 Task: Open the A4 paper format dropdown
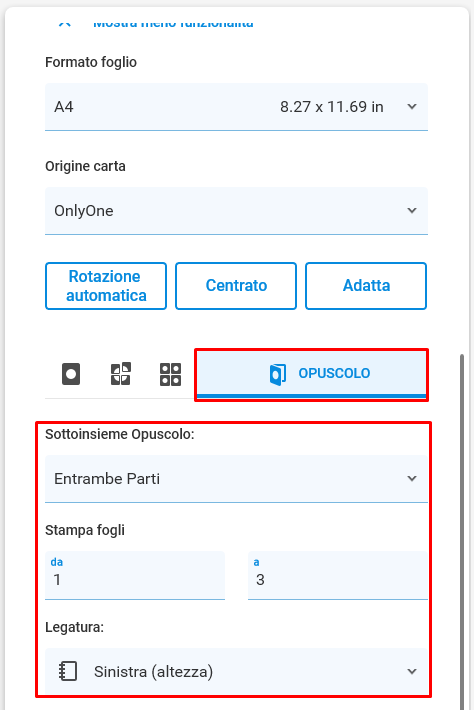(236, 107)
